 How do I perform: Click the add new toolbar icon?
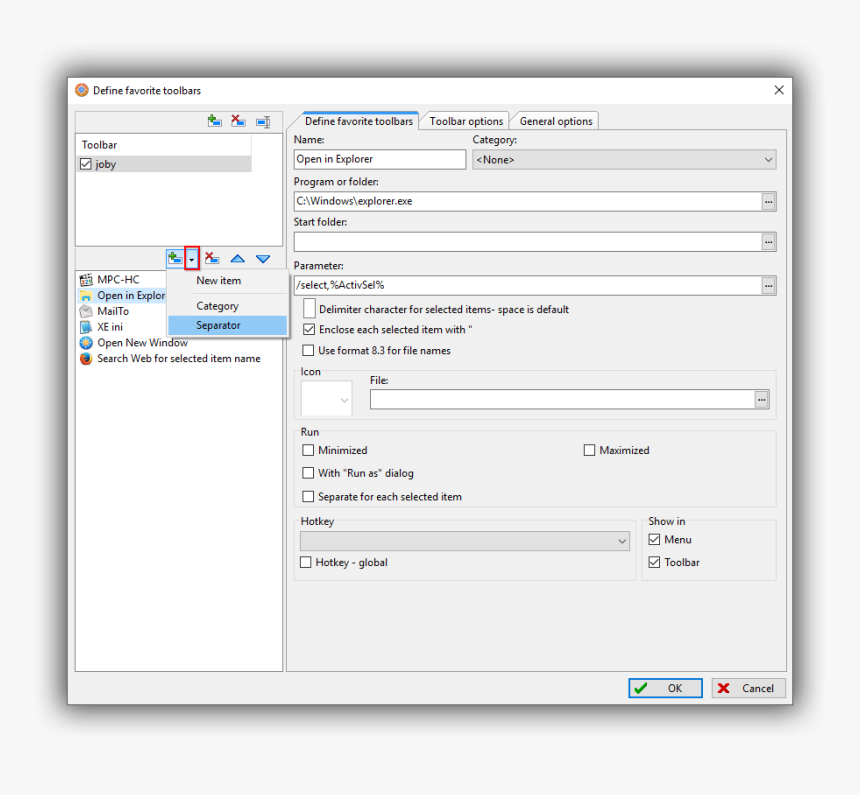(214, 121)
